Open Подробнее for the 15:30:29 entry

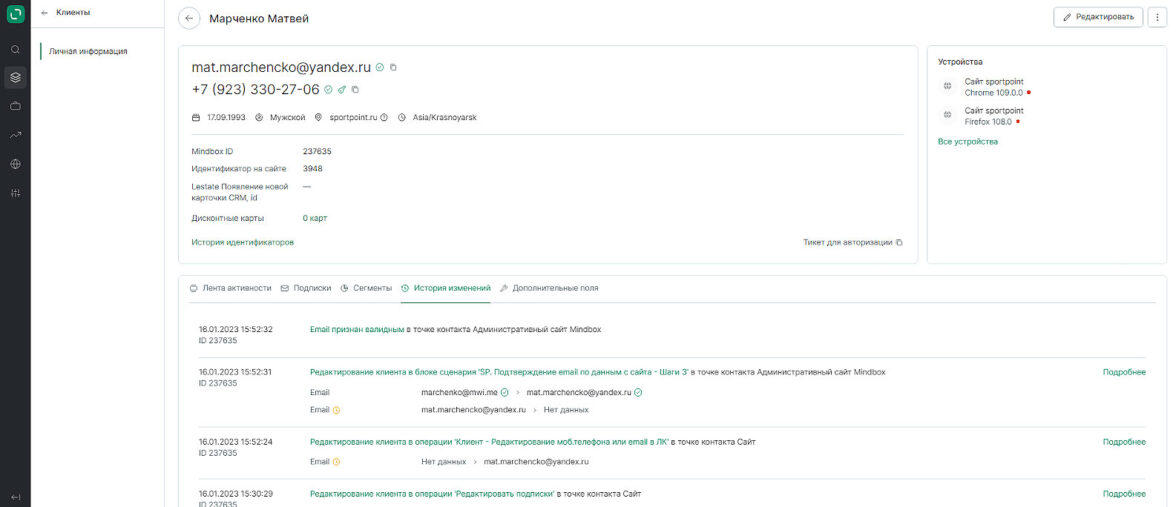pyautogui.click(x=1124, y=494)
